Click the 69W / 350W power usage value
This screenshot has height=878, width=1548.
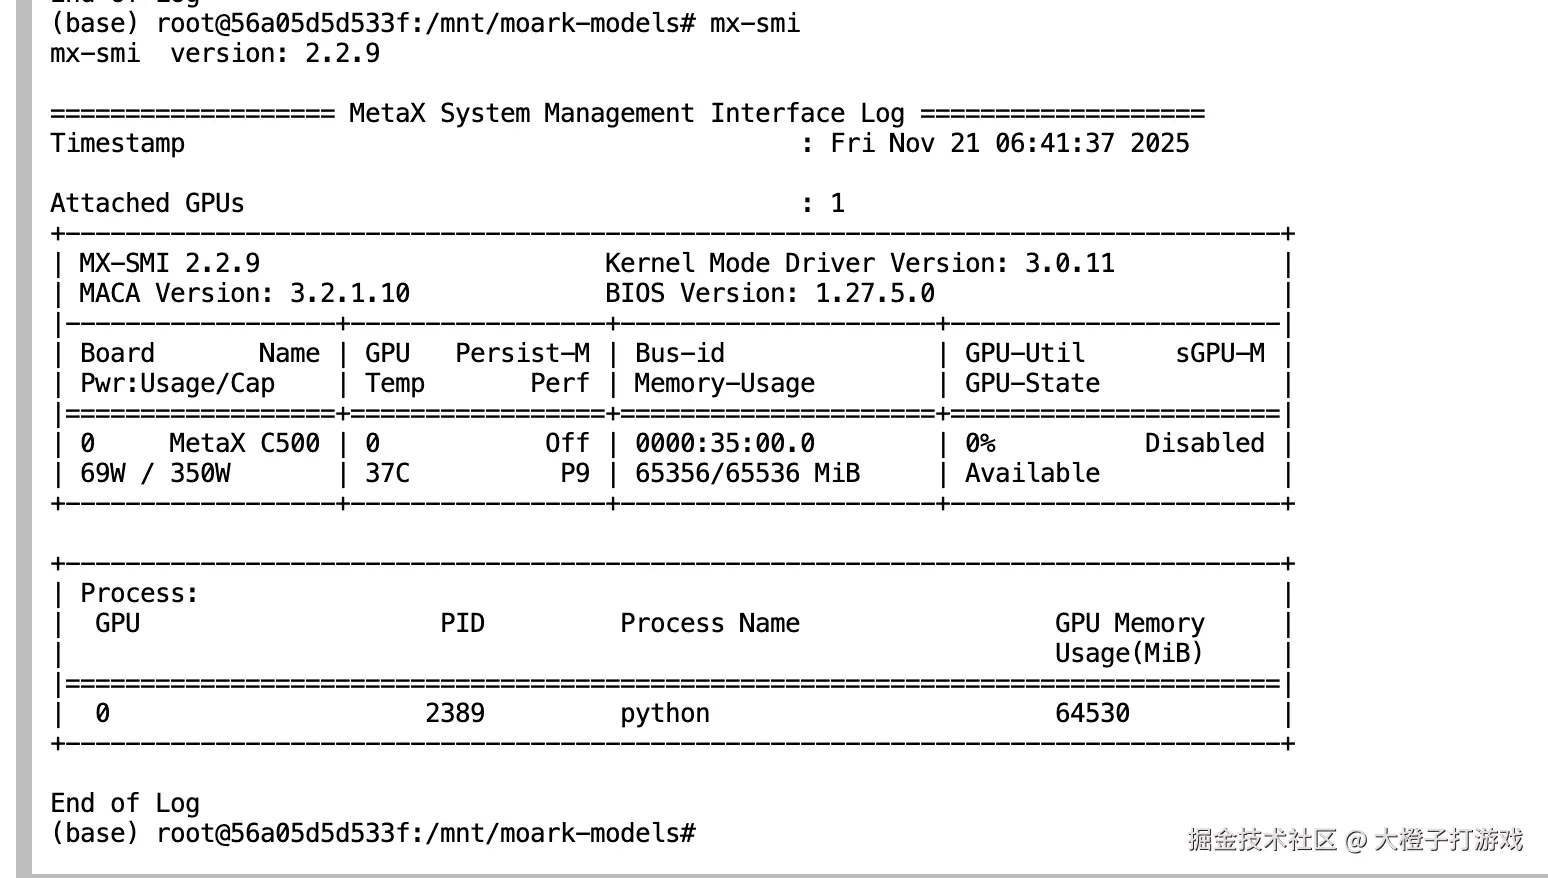(155, 473)
